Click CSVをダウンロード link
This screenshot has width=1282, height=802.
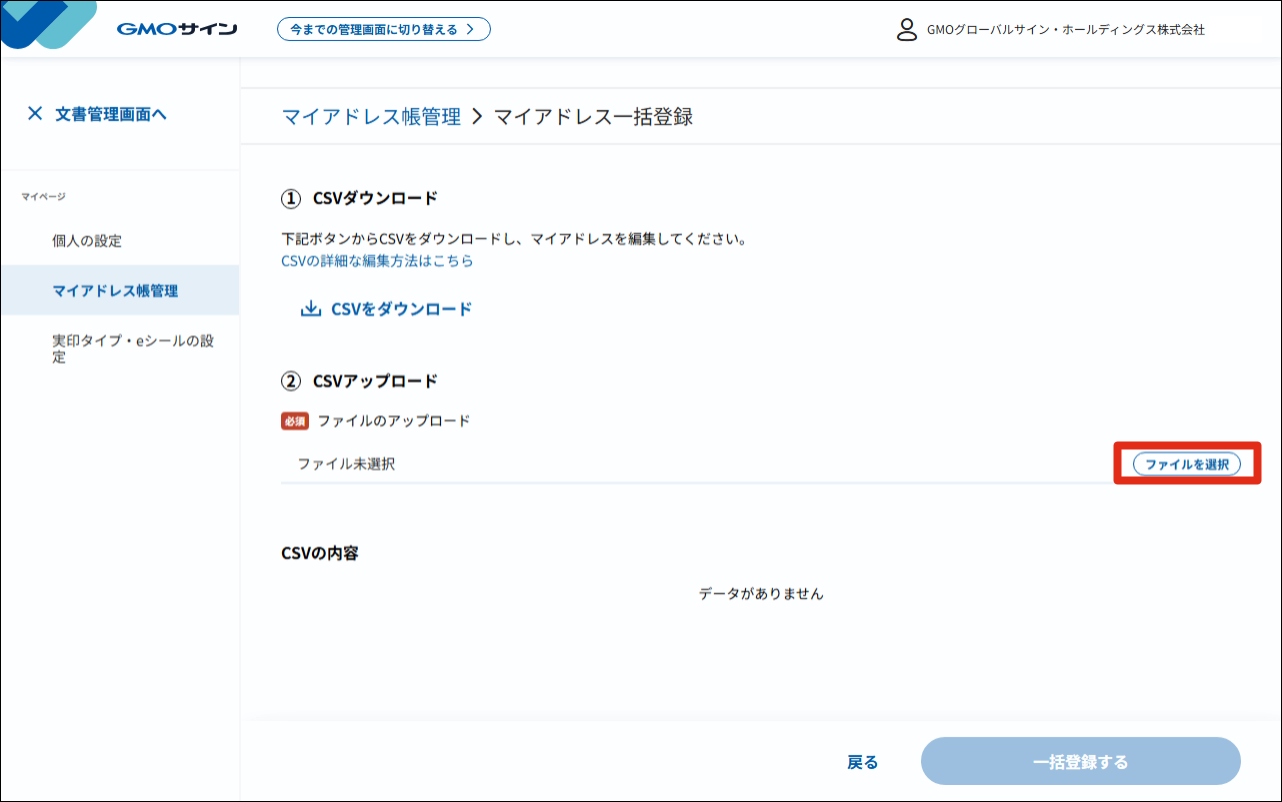point(386,309)
